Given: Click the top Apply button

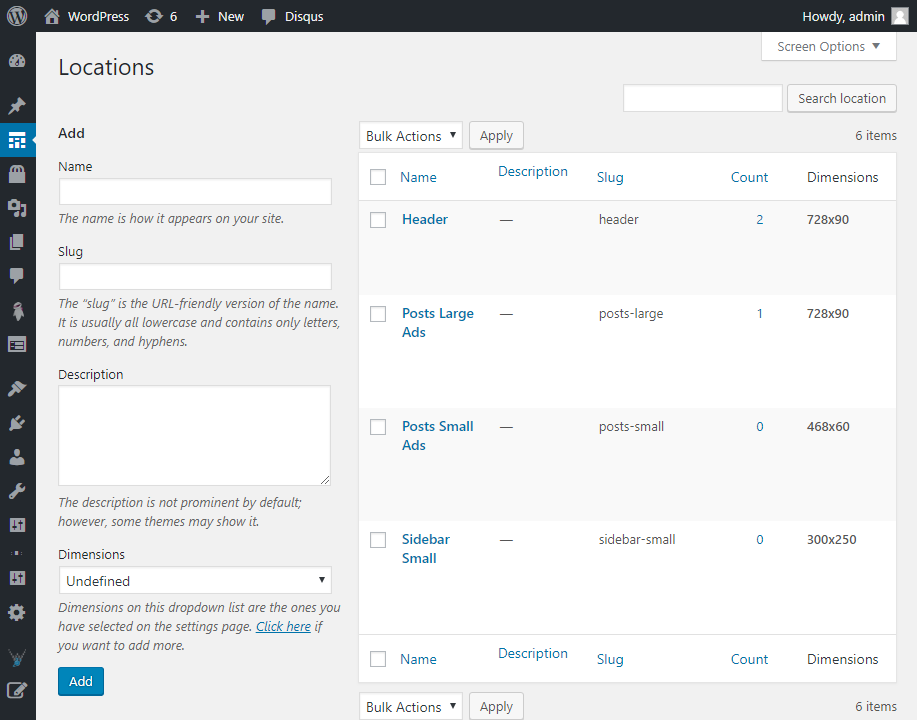Looking at the screenshot, I should point(496,136).
